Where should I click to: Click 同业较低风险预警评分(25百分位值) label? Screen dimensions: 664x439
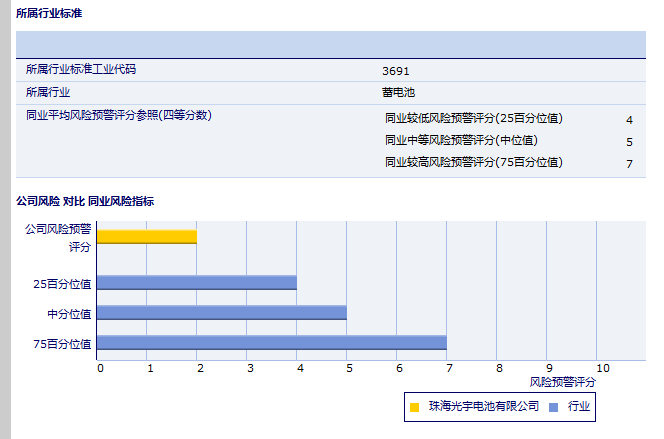coord(474,118)
